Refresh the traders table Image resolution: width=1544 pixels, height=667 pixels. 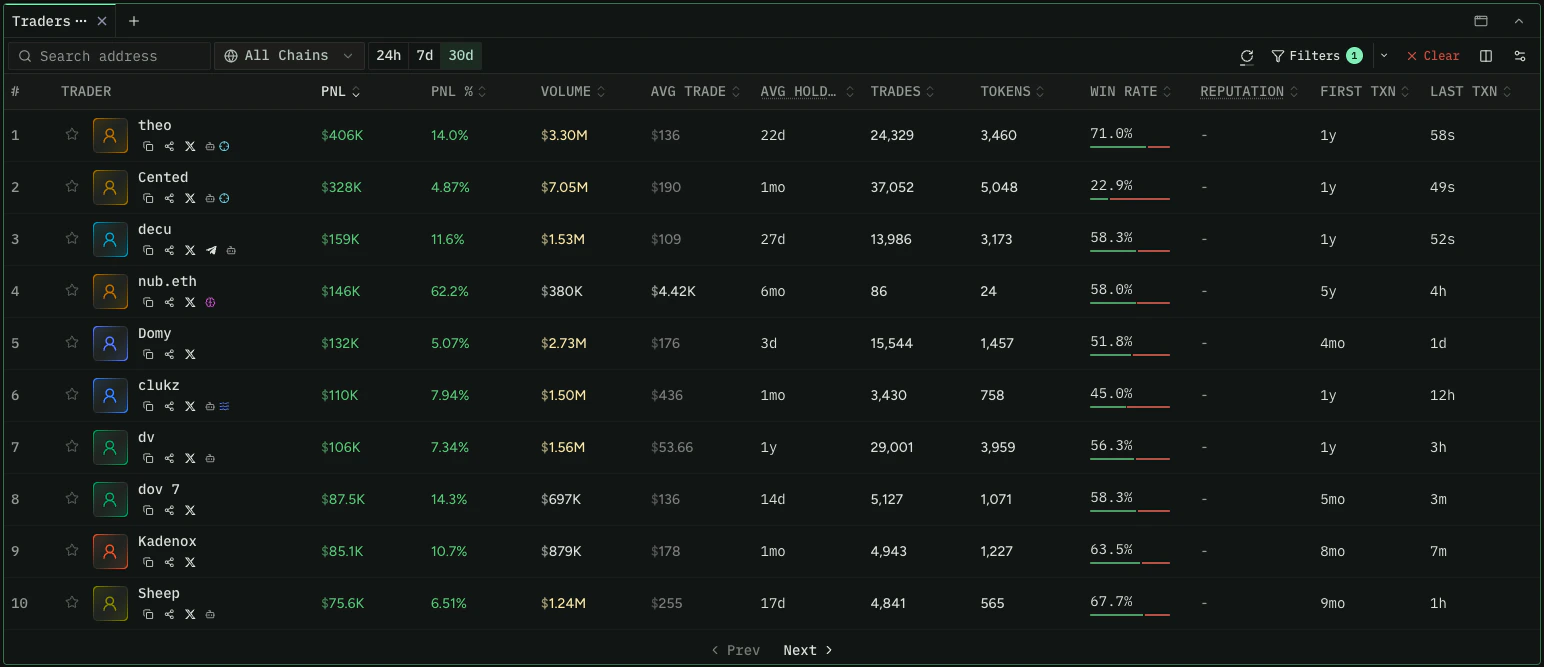(1246, 56)
